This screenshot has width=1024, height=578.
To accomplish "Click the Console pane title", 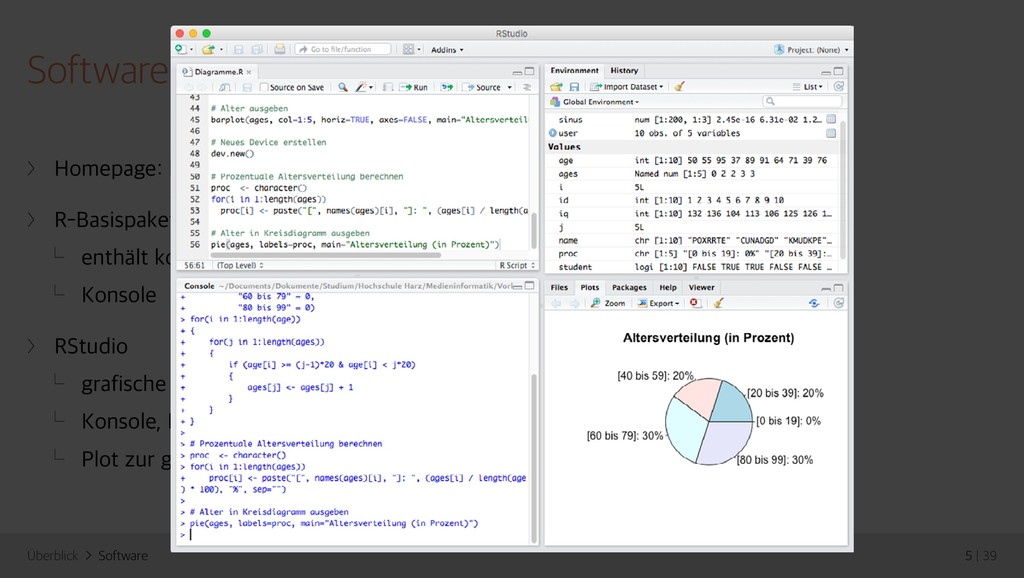I will (x=199, y=286).
